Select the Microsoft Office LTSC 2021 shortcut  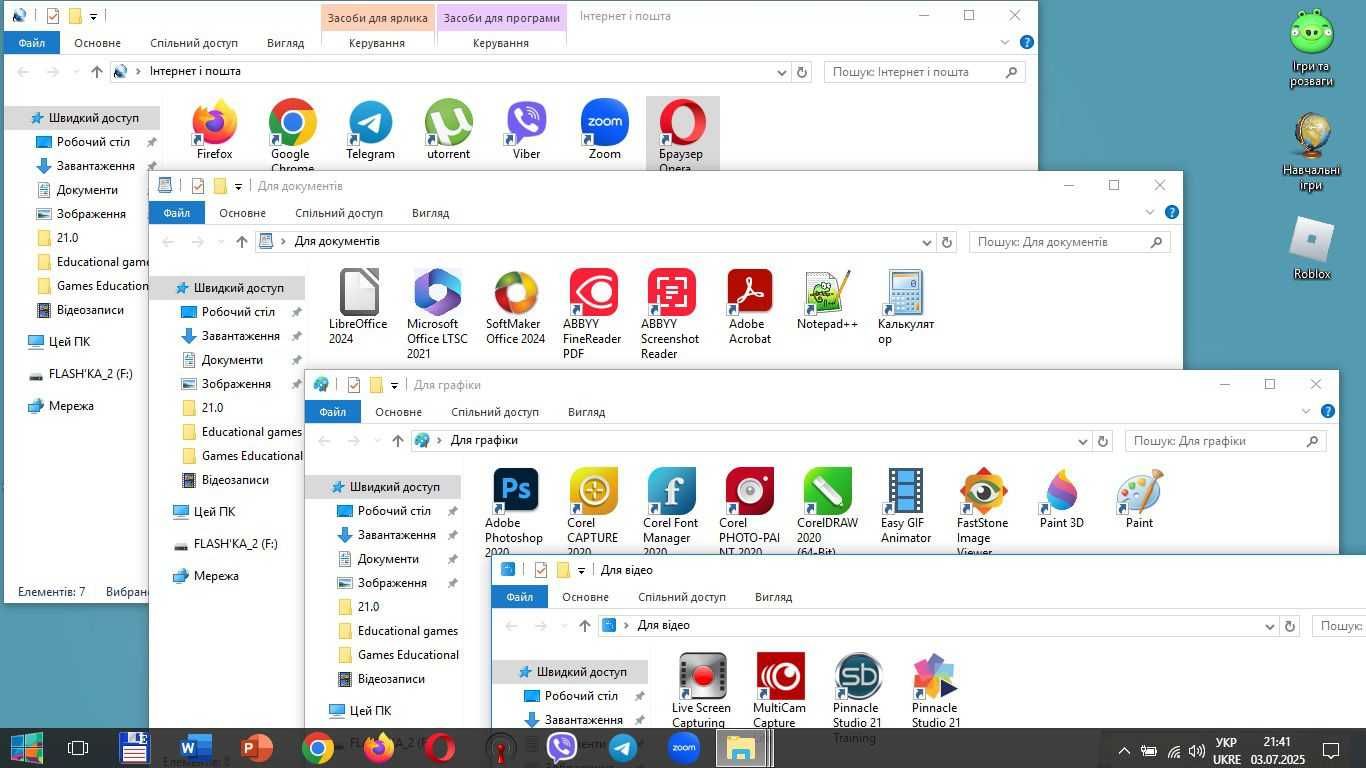coord(437,313)
